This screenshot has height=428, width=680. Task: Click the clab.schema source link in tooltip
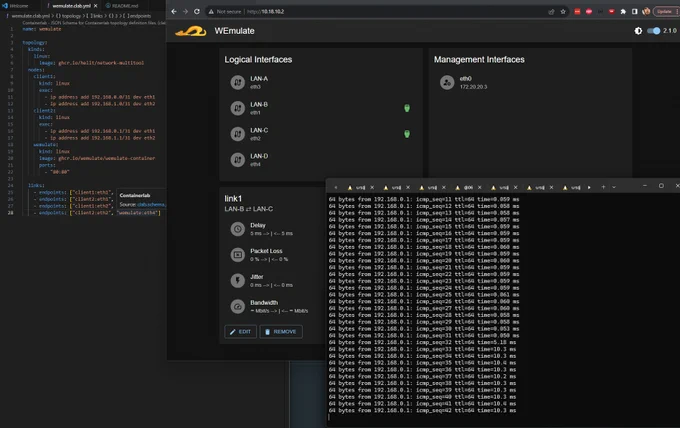151,205
